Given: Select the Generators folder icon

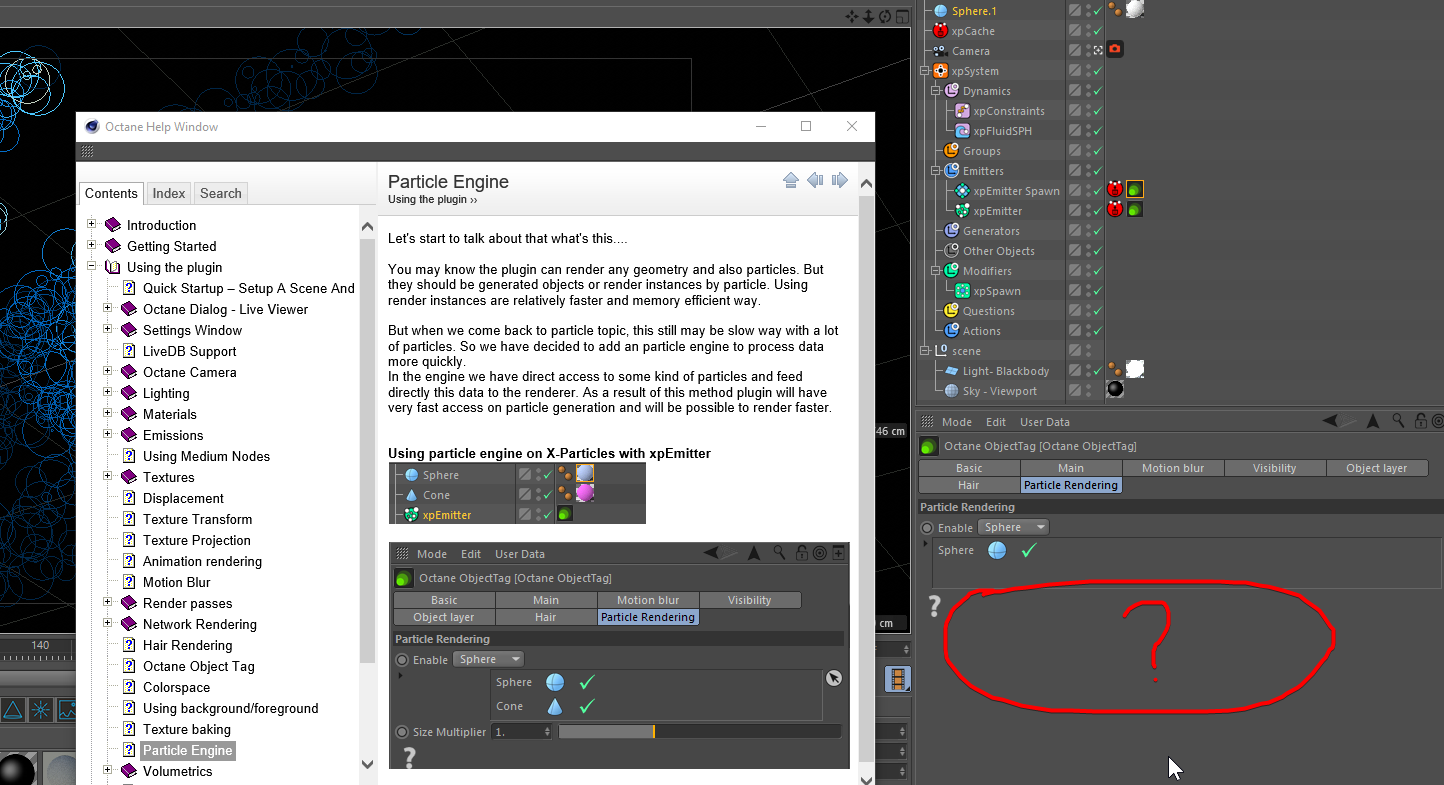Looking at the screenshot, I should tap(951, 231).
